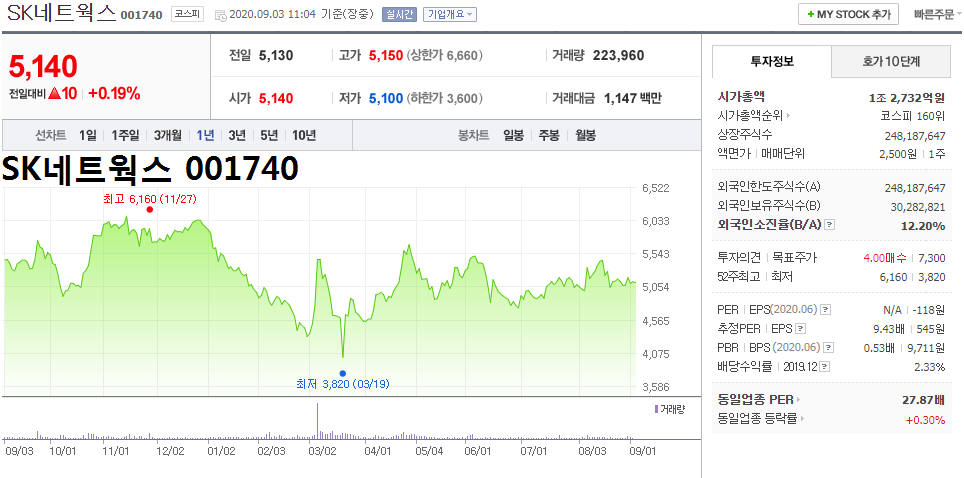Select the 10년 line chart range
This screenshot has width=964, height=478.
pyautogui.click(x=304, y=135)
